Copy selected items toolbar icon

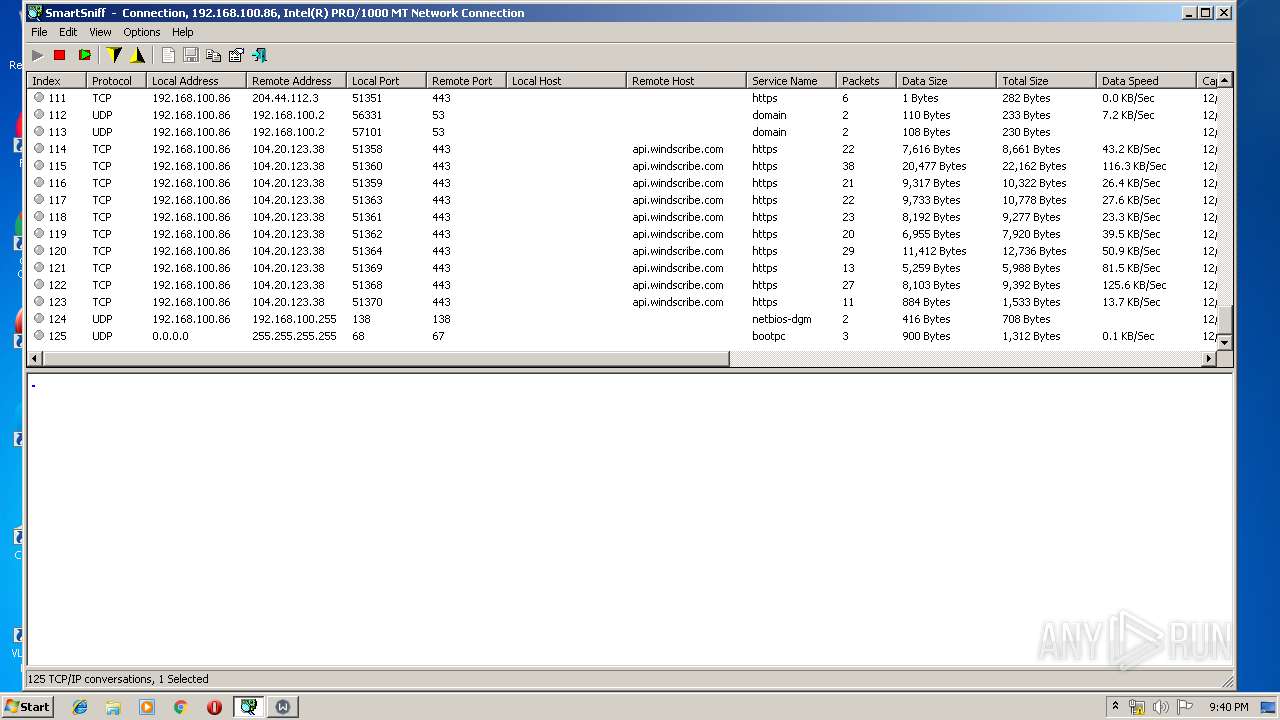coord(213,55)
